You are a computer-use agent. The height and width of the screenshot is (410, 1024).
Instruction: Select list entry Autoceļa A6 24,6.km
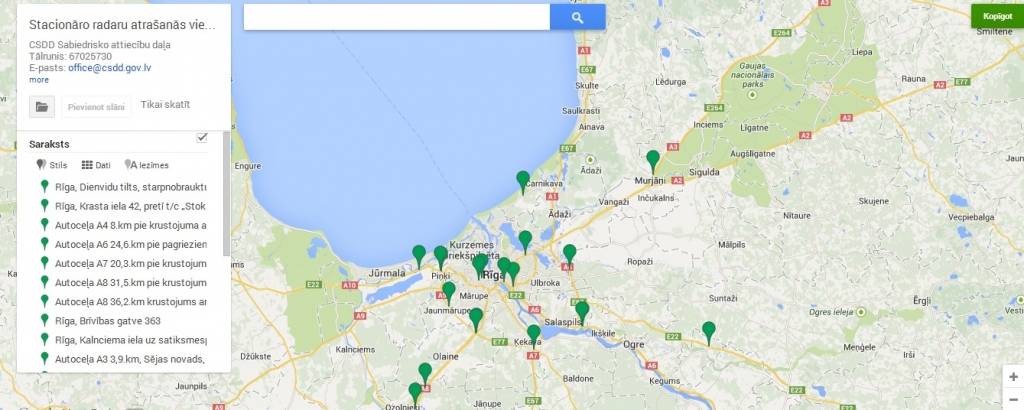pyautogui.click(x=123, y=244)
